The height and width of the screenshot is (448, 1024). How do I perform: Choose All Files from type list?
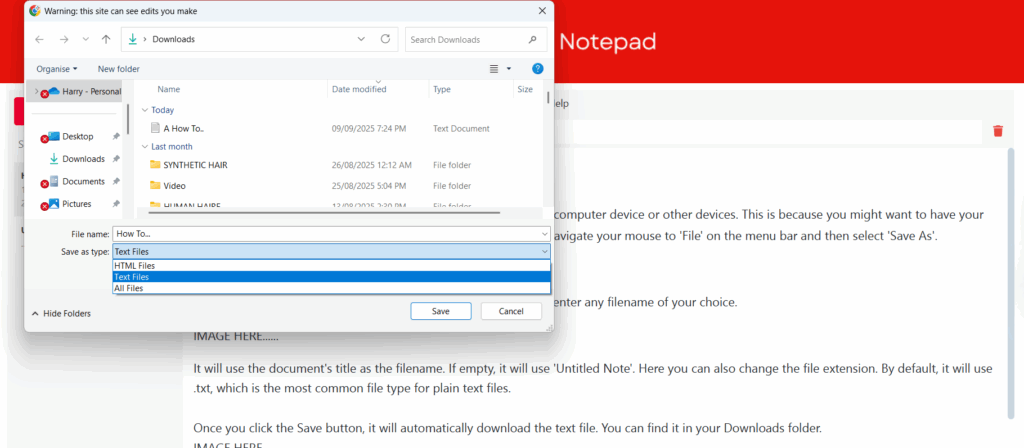pos(128,288)
